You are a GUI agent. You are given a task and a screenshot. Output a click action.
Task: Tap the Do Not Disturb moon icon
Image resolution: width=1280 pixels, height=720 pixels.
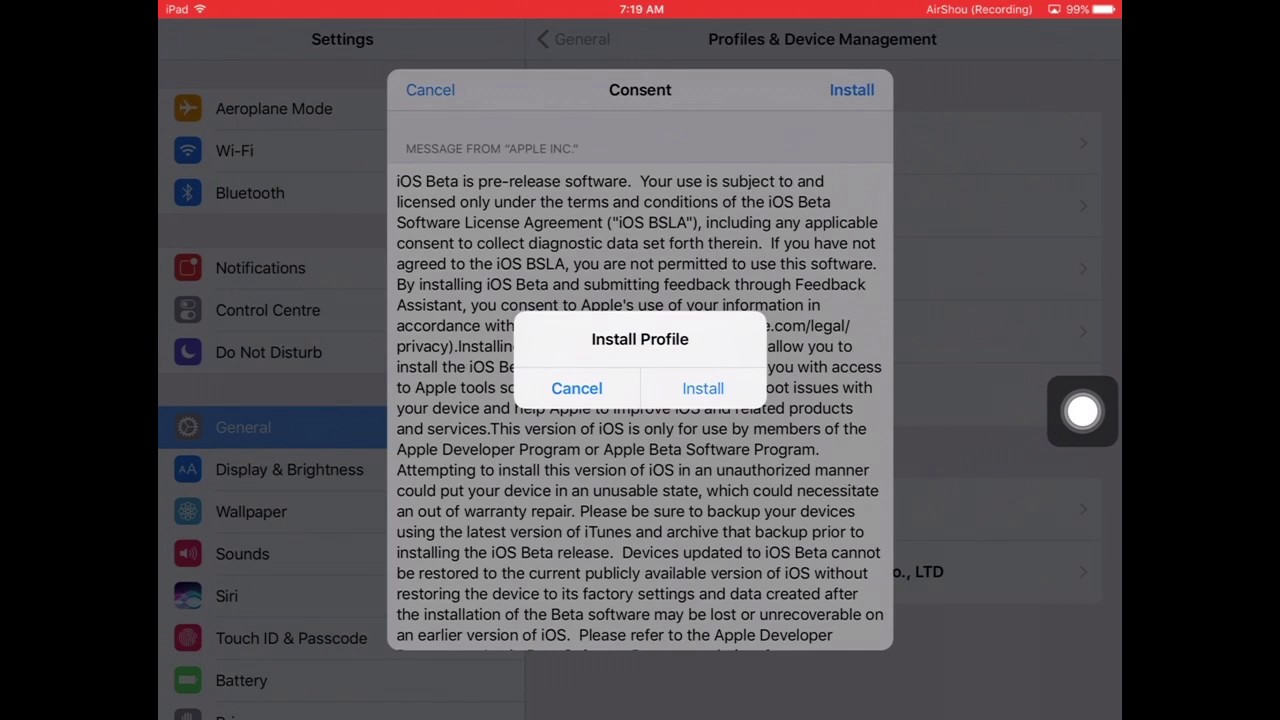pos(188,351)
